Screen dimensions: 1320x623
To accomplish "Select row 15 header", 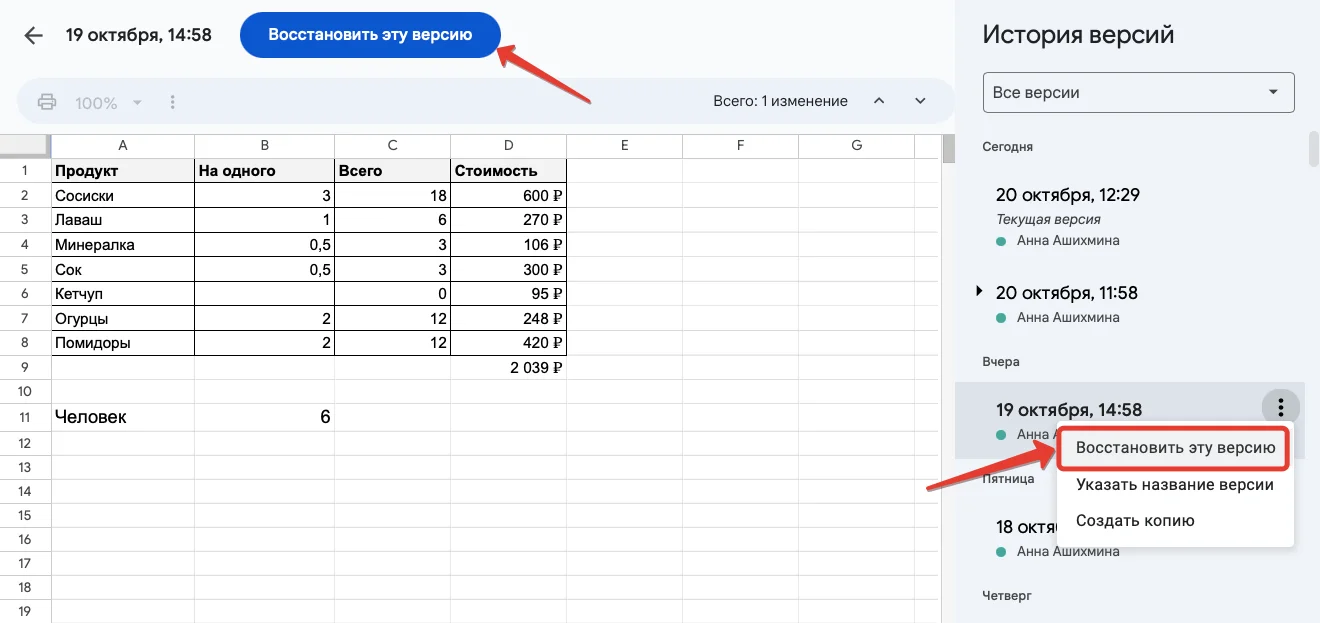I will point(25,515).
